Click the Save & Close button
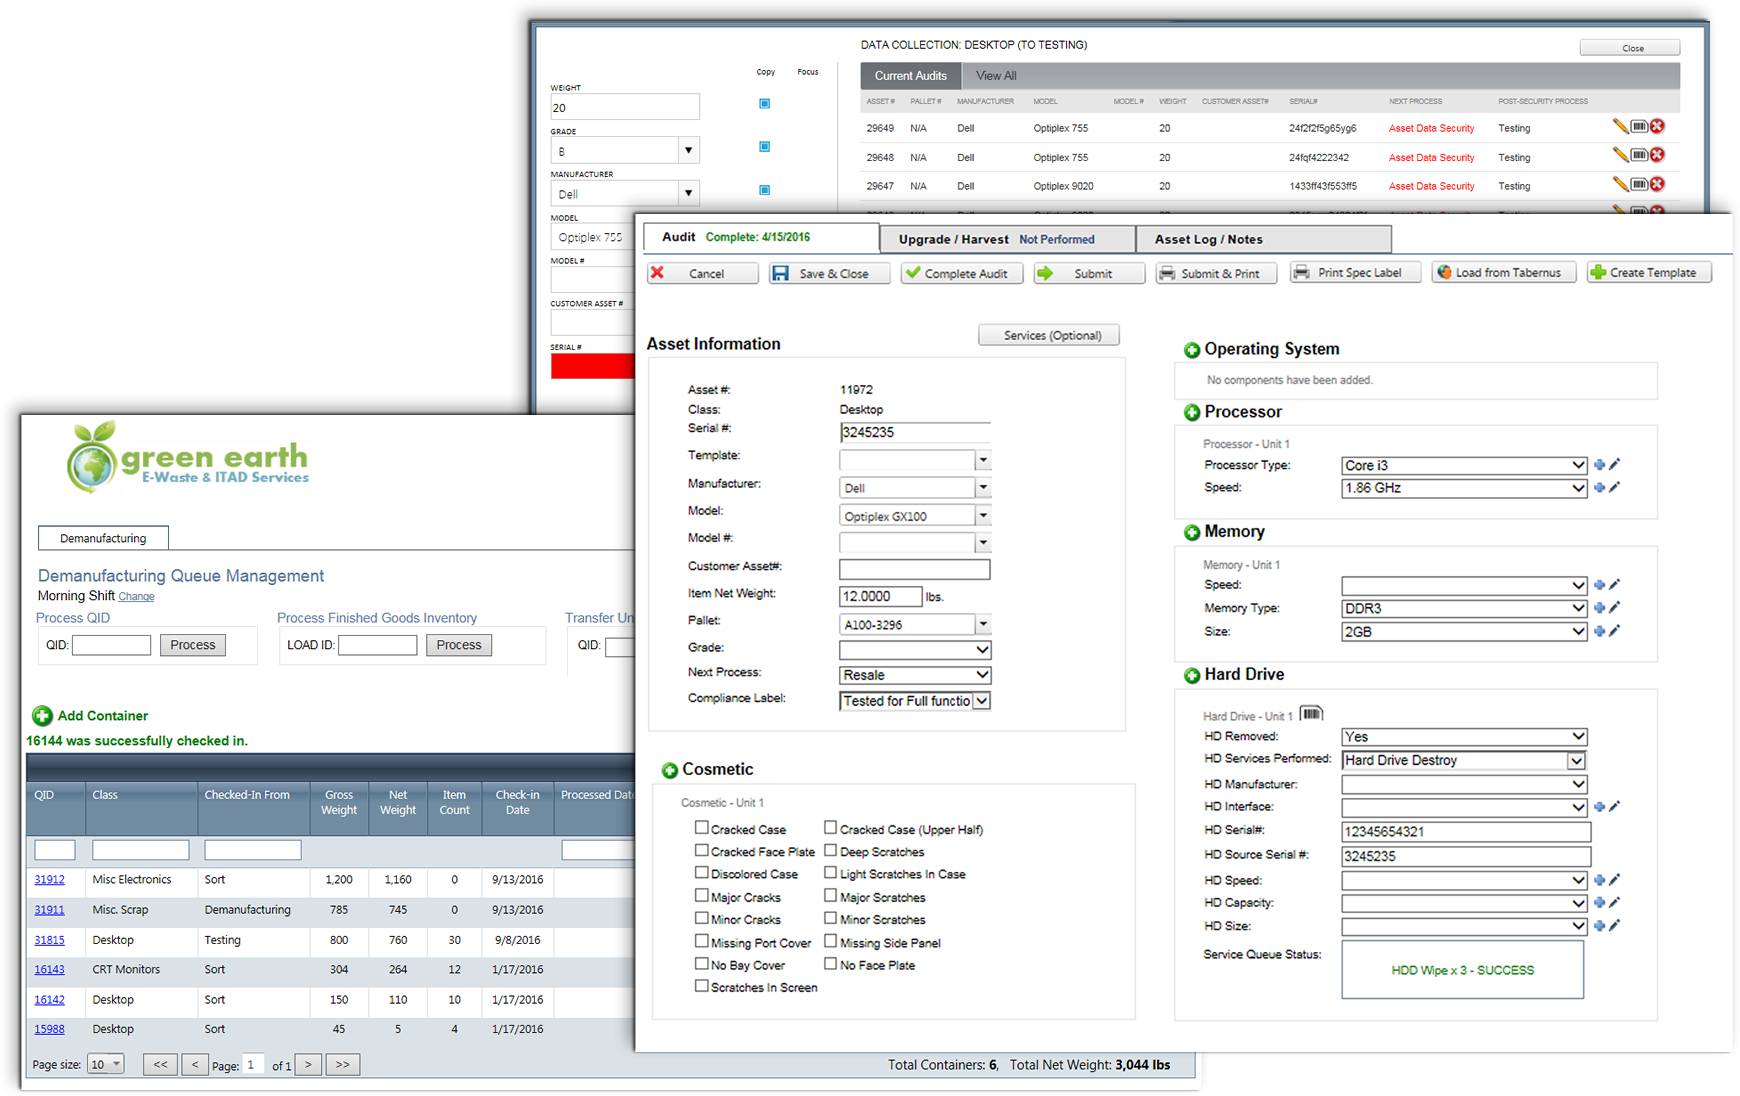 830,273
